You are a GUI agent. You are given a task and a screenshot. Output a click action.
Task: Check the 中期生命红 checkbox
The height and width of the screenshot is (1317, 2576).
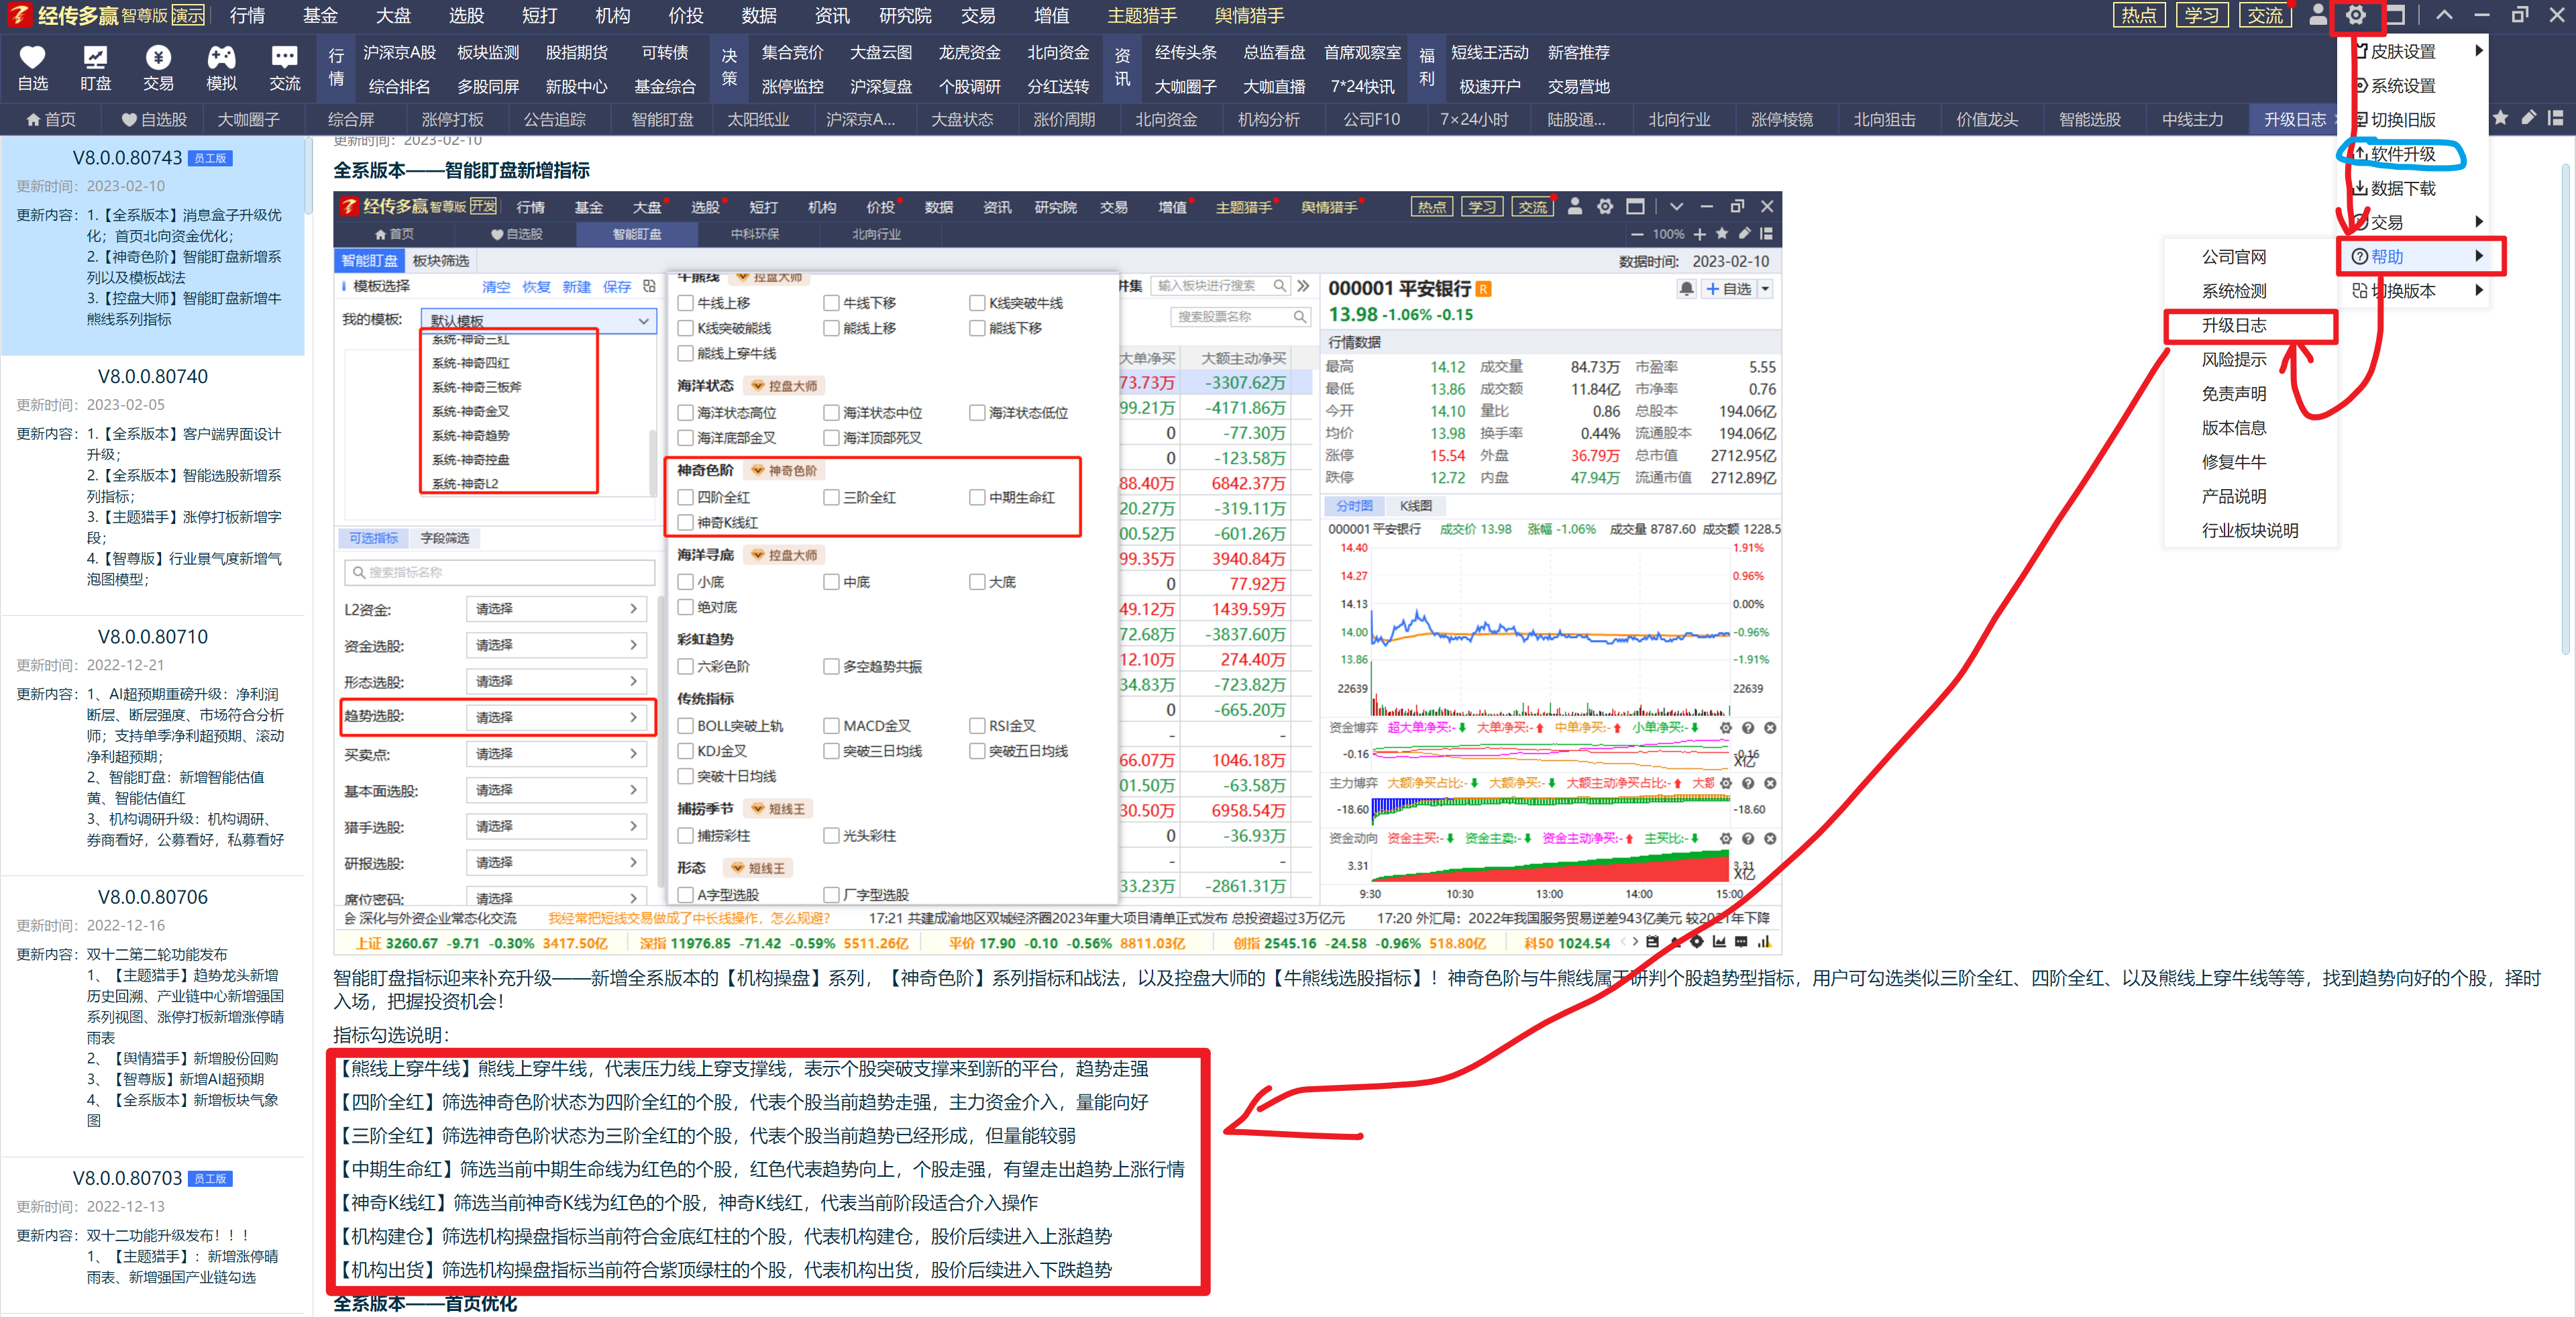977,497
